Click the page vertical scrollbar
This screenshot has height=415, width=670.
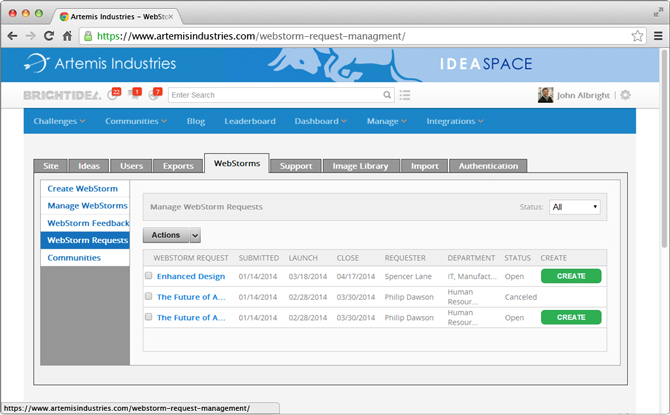(664, 149)
